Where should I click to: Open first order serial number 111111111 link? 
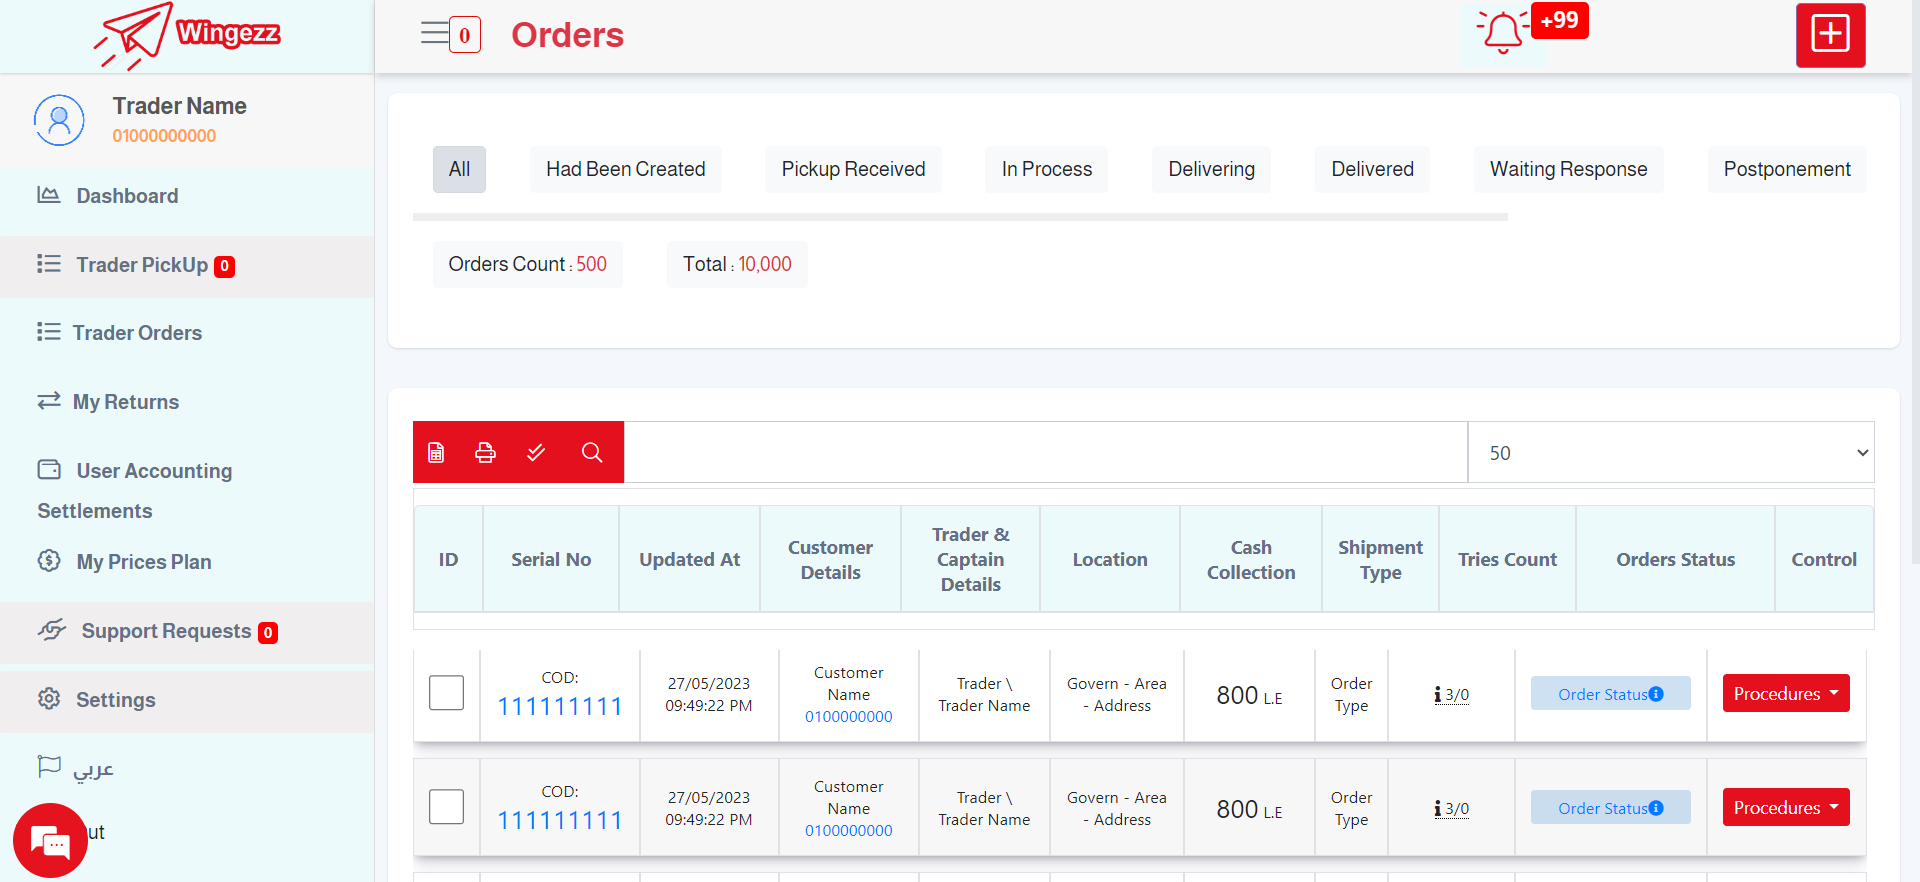tap(559, 707)
